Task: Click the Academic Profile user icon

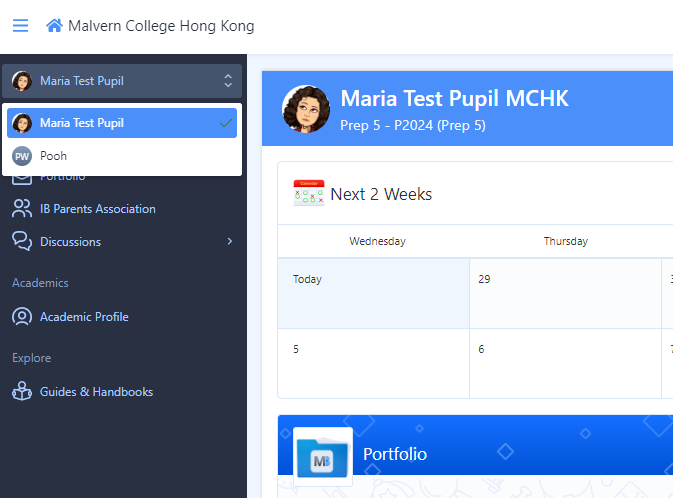Action: point(22,317)
